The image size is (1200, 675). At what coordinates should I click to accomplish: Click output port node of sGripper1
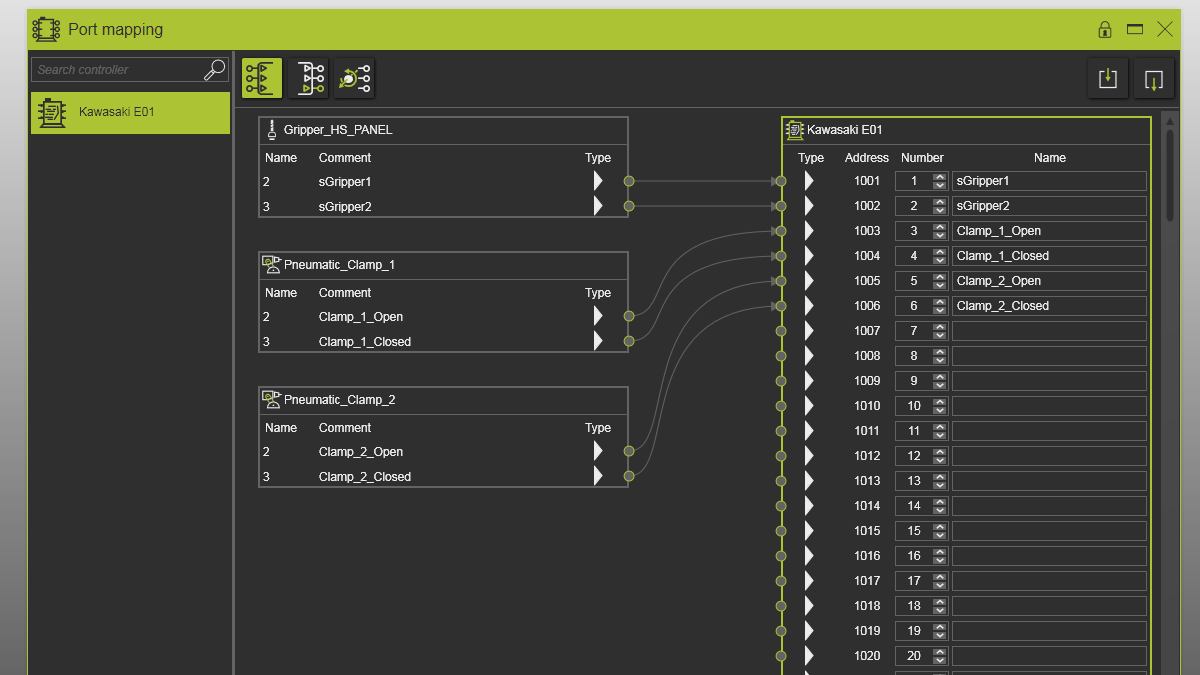[x=629, y=181]
